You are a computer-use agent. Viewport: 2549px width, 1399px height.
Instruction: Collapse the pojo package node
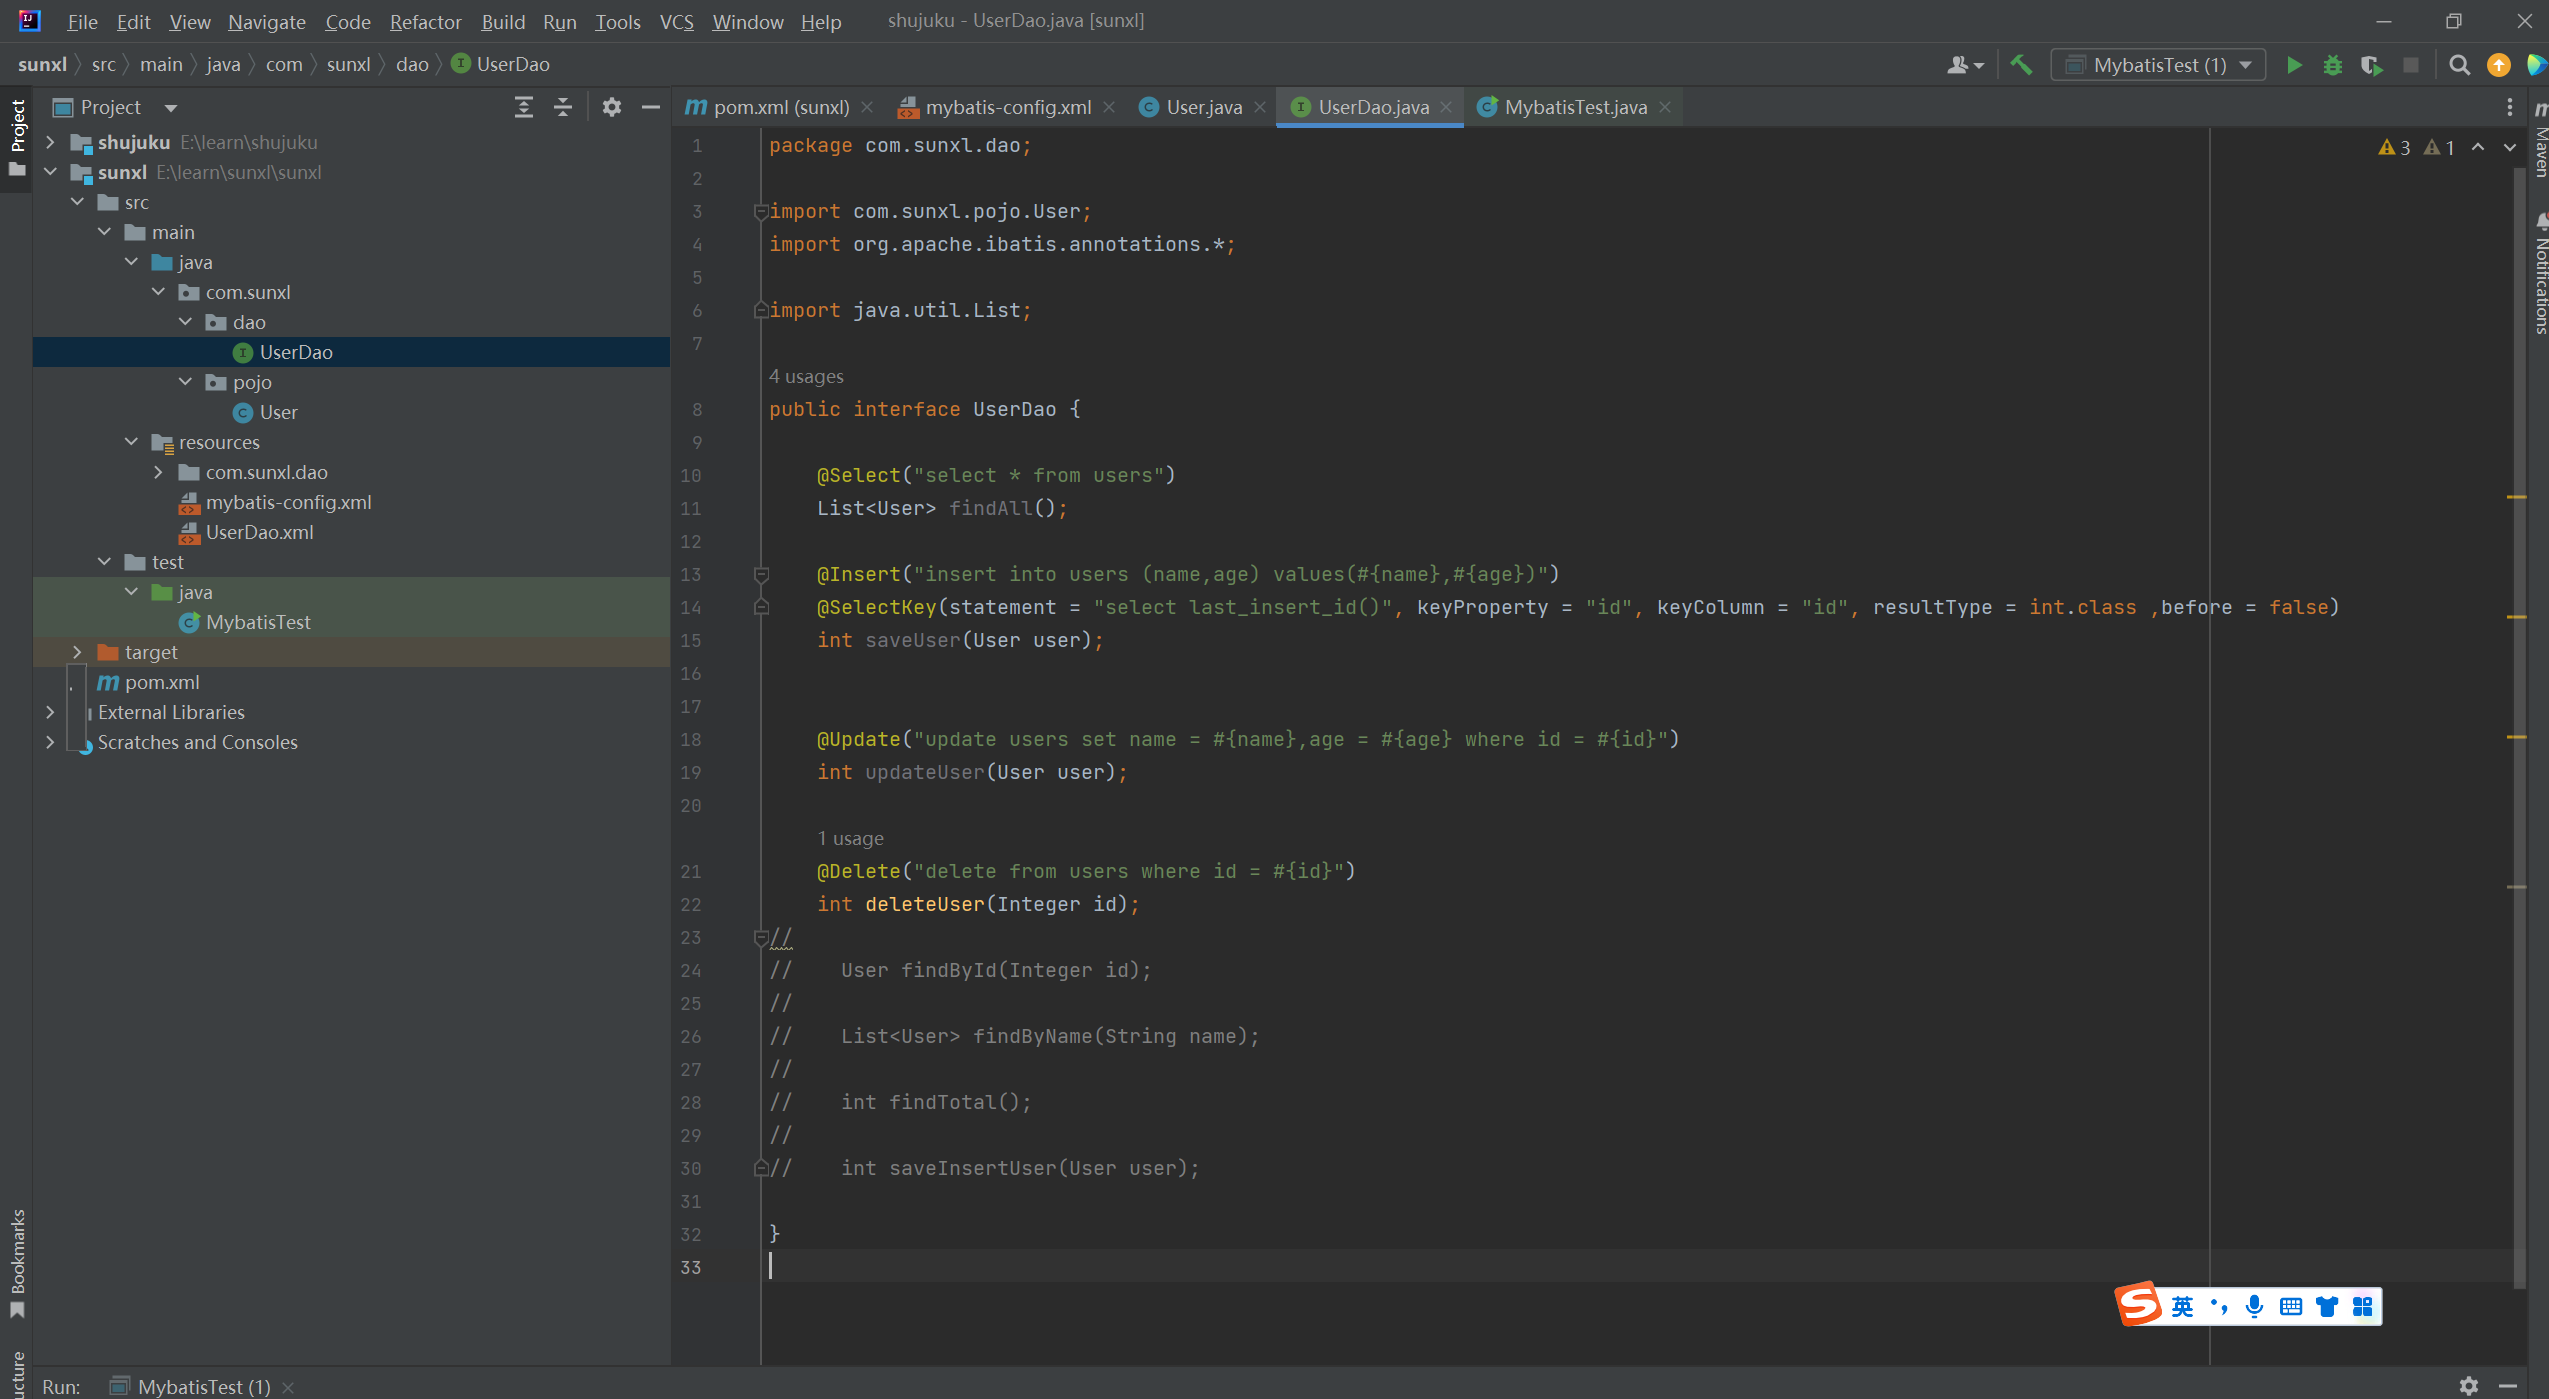click(x=185, y=382)
